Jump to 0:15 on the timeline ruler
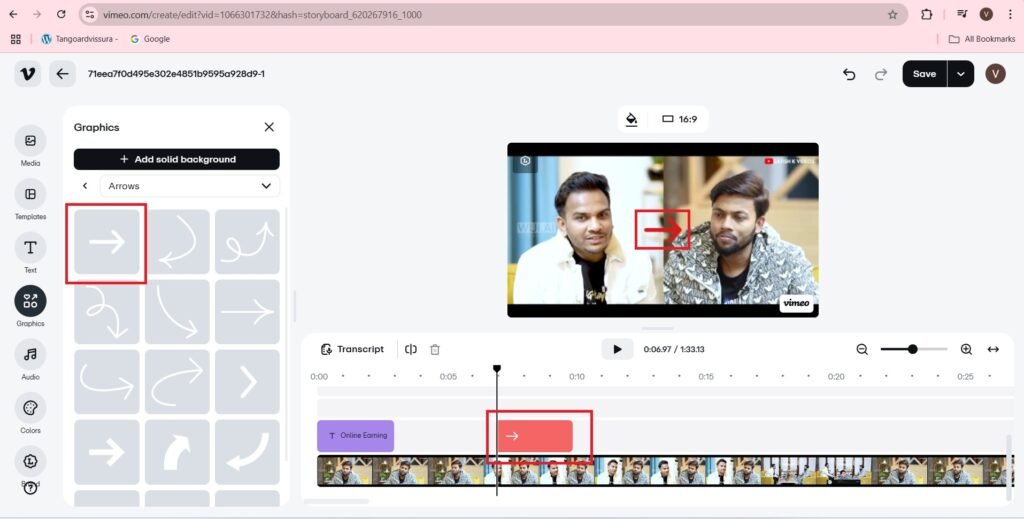The image size is (1024, 519). (x=706, y=377)
